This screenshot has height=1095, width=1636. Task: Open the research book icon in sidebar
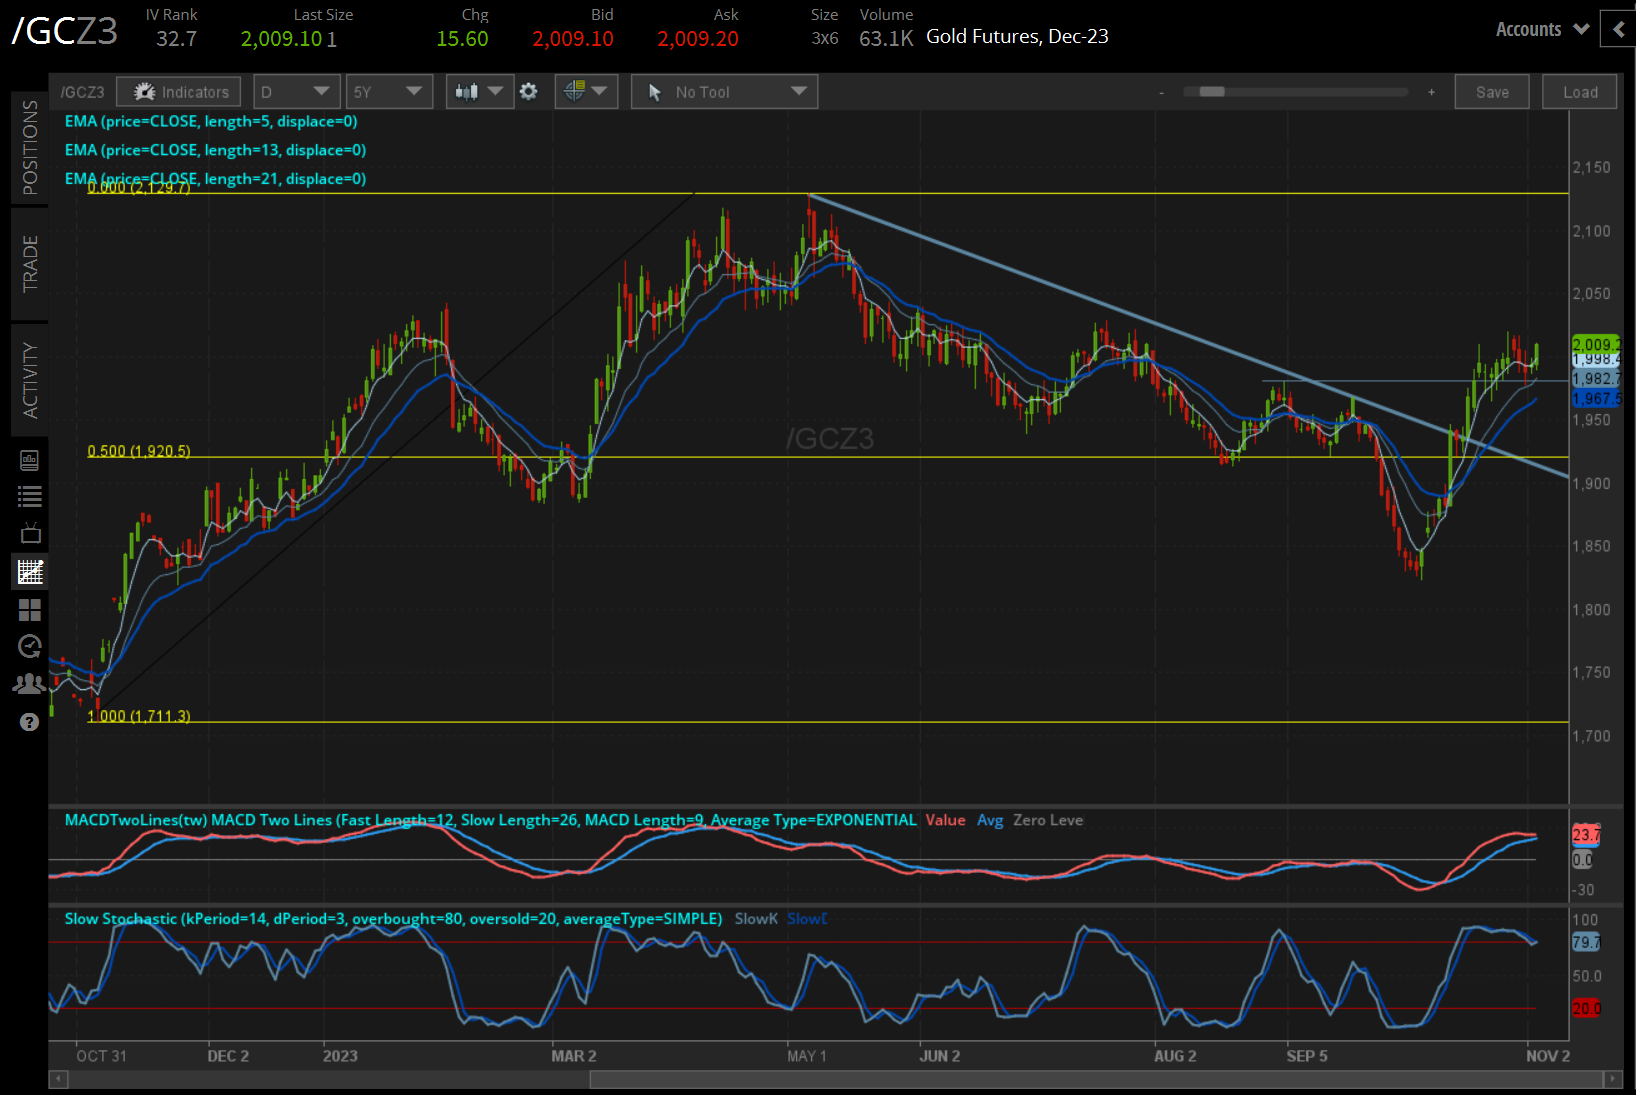[30, 460]
